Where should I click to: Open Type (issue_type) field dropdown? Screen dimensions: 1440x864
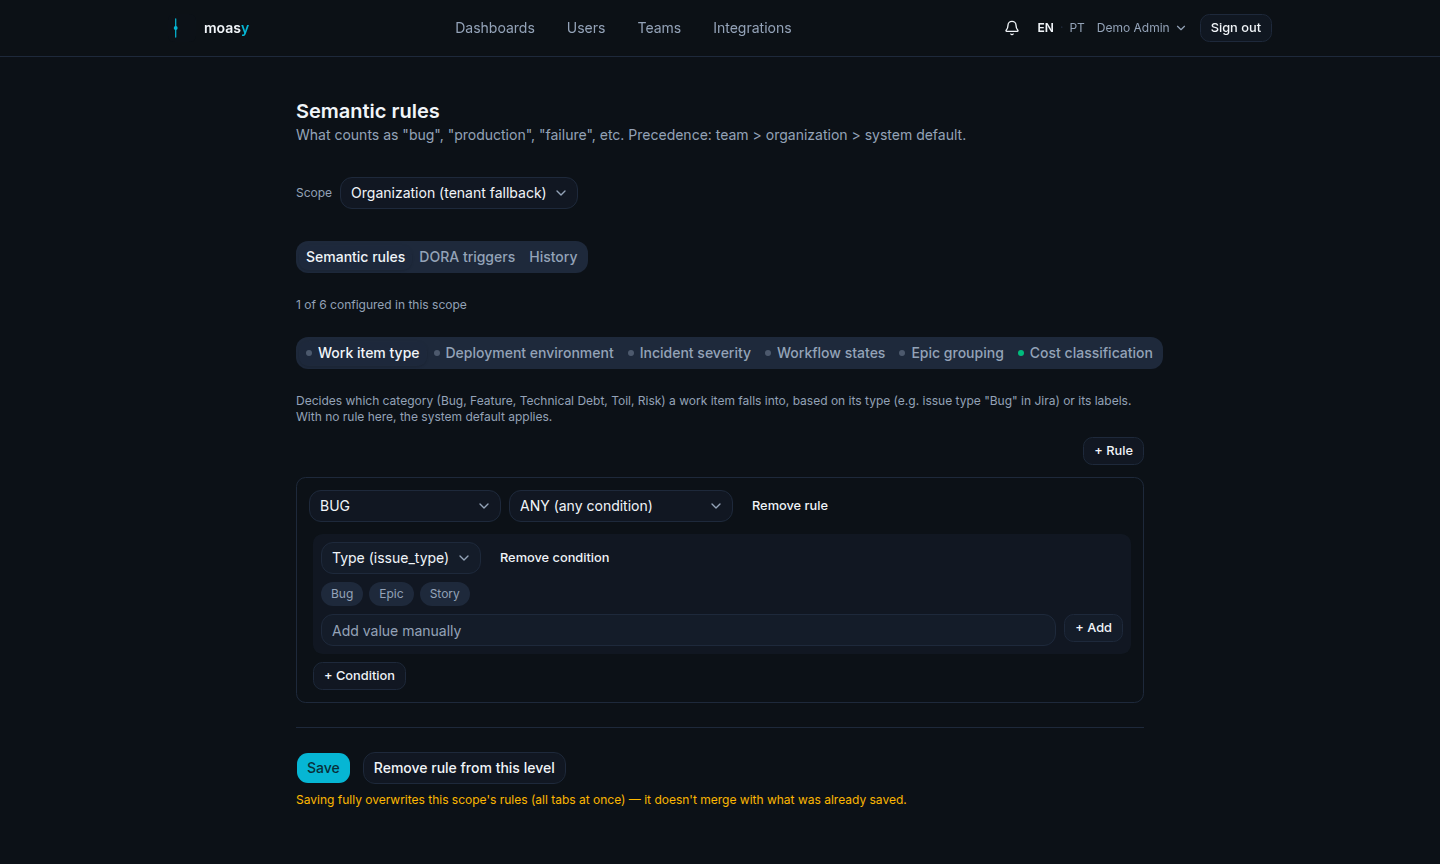(401, 558)
